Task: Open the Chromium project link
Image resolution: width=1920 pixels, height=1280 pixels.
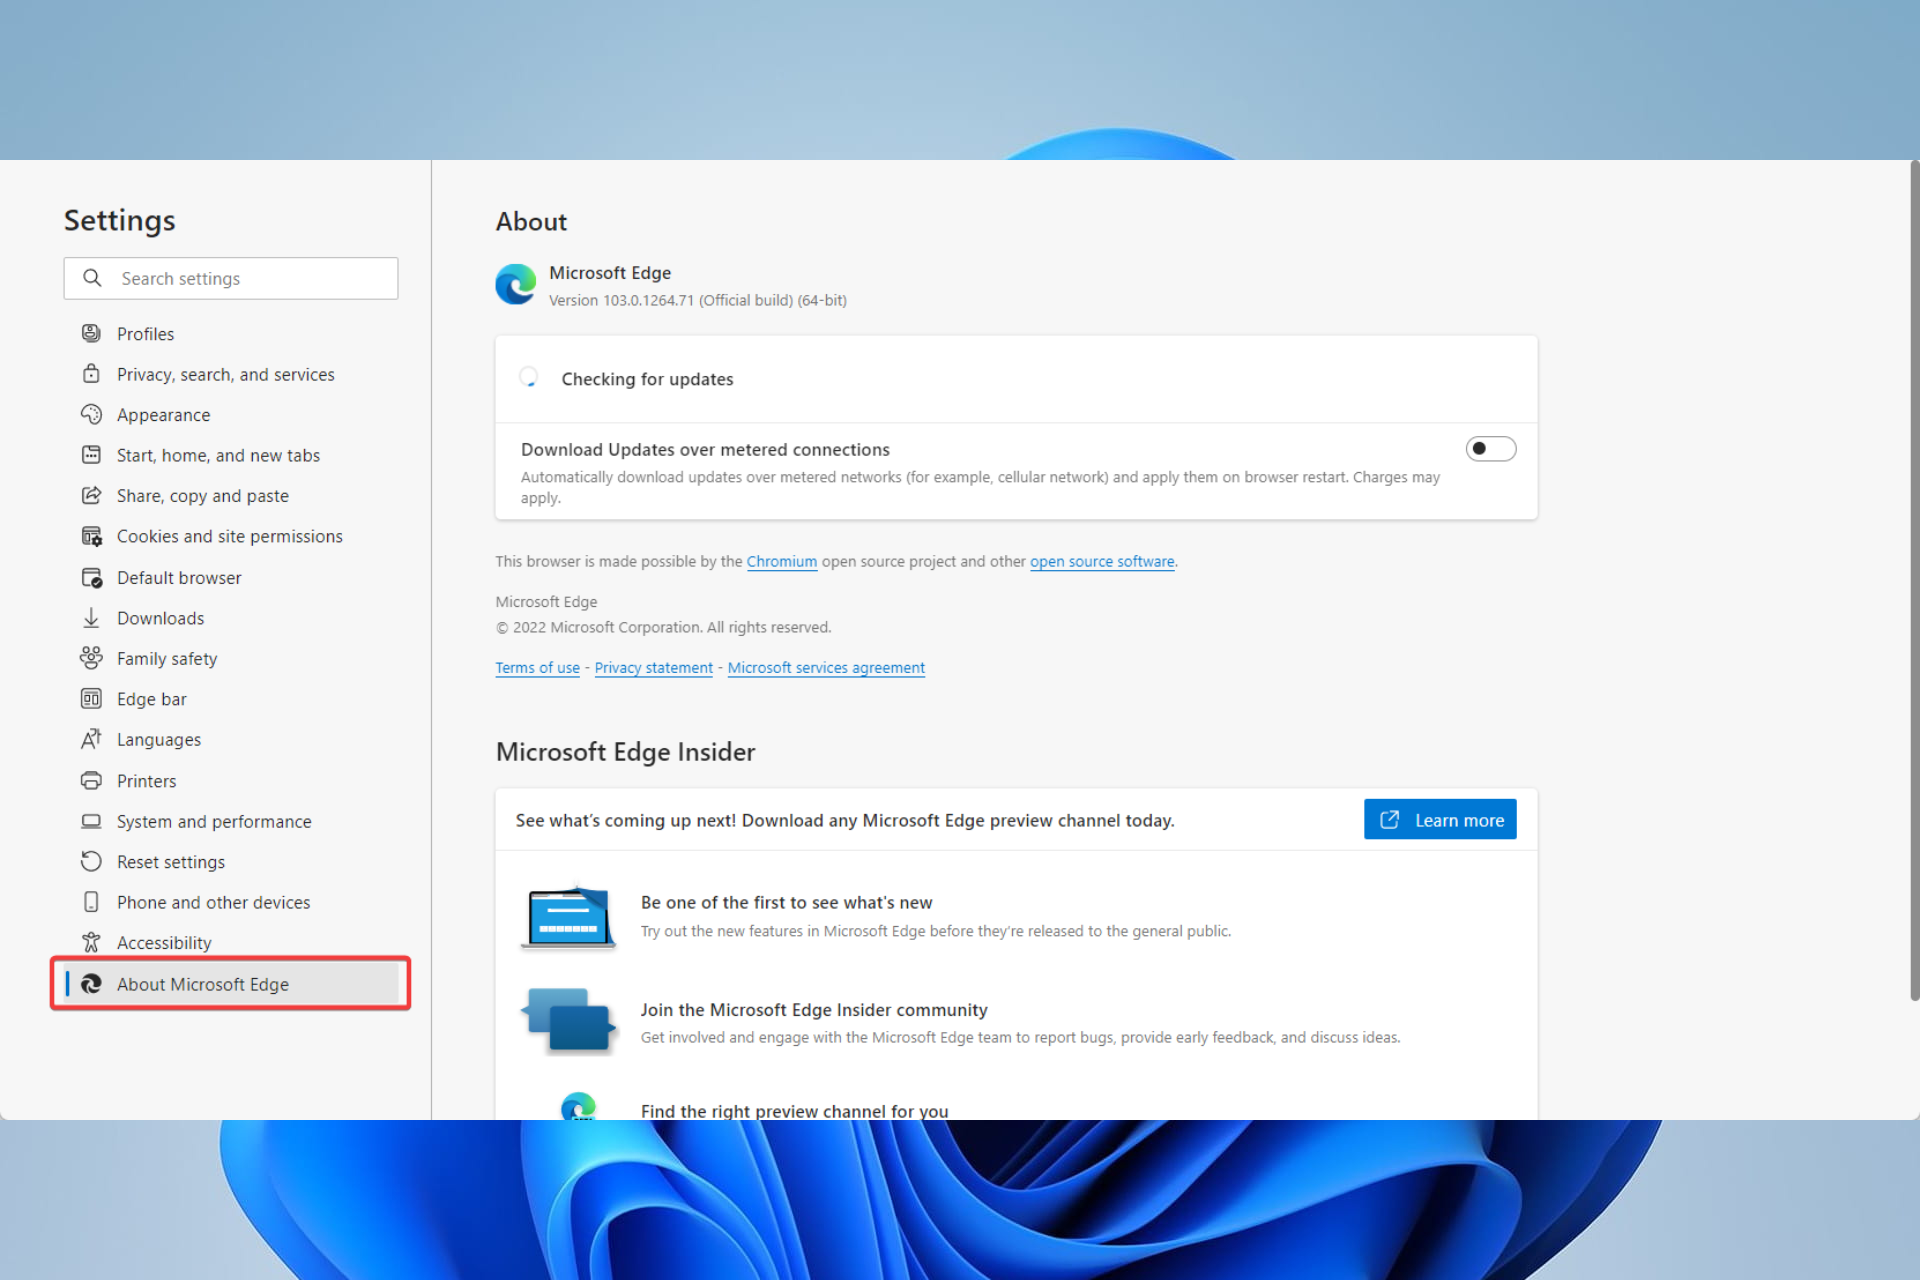Action: coord(782,561)
